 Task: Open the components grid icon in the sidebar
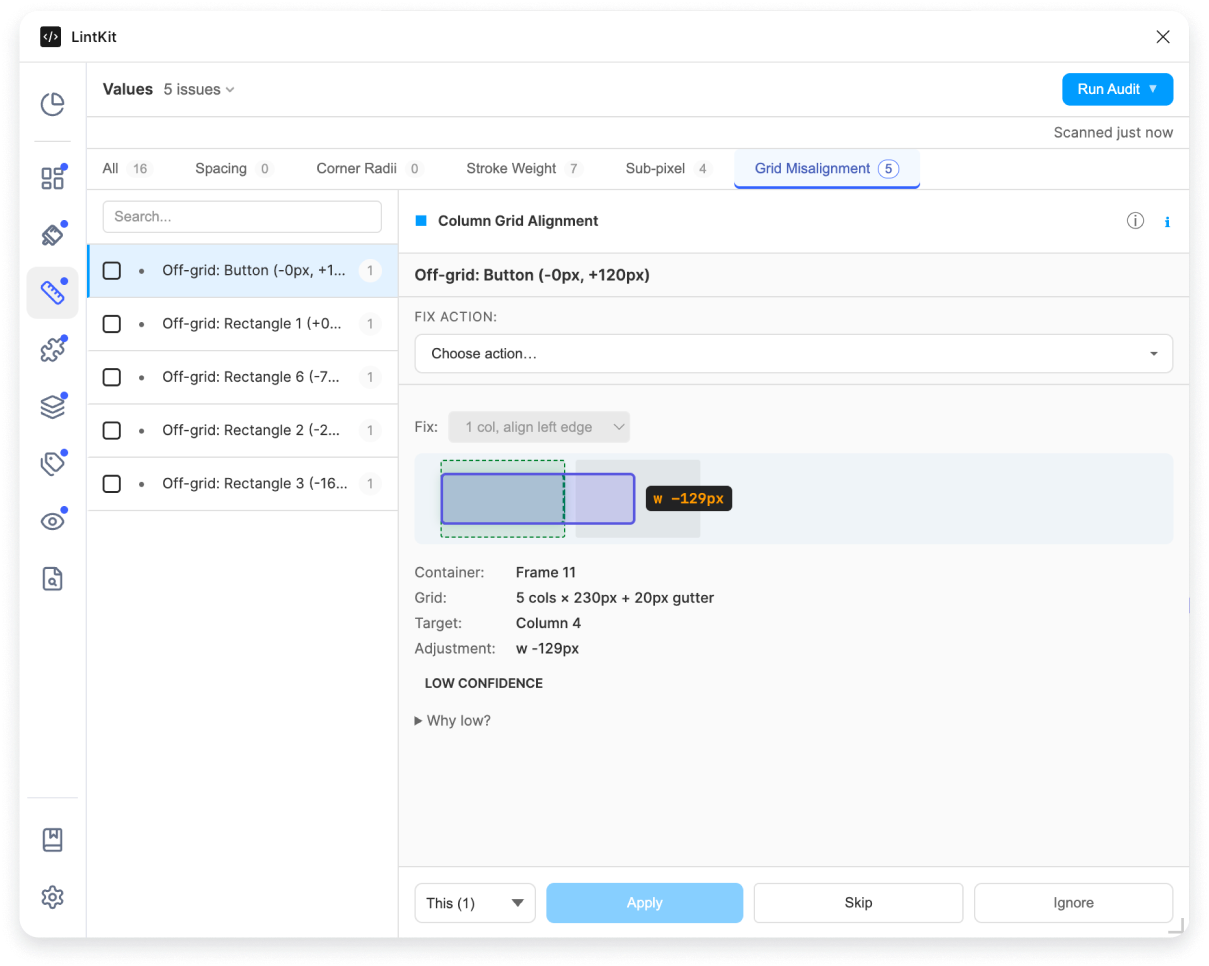pos(52,178)
